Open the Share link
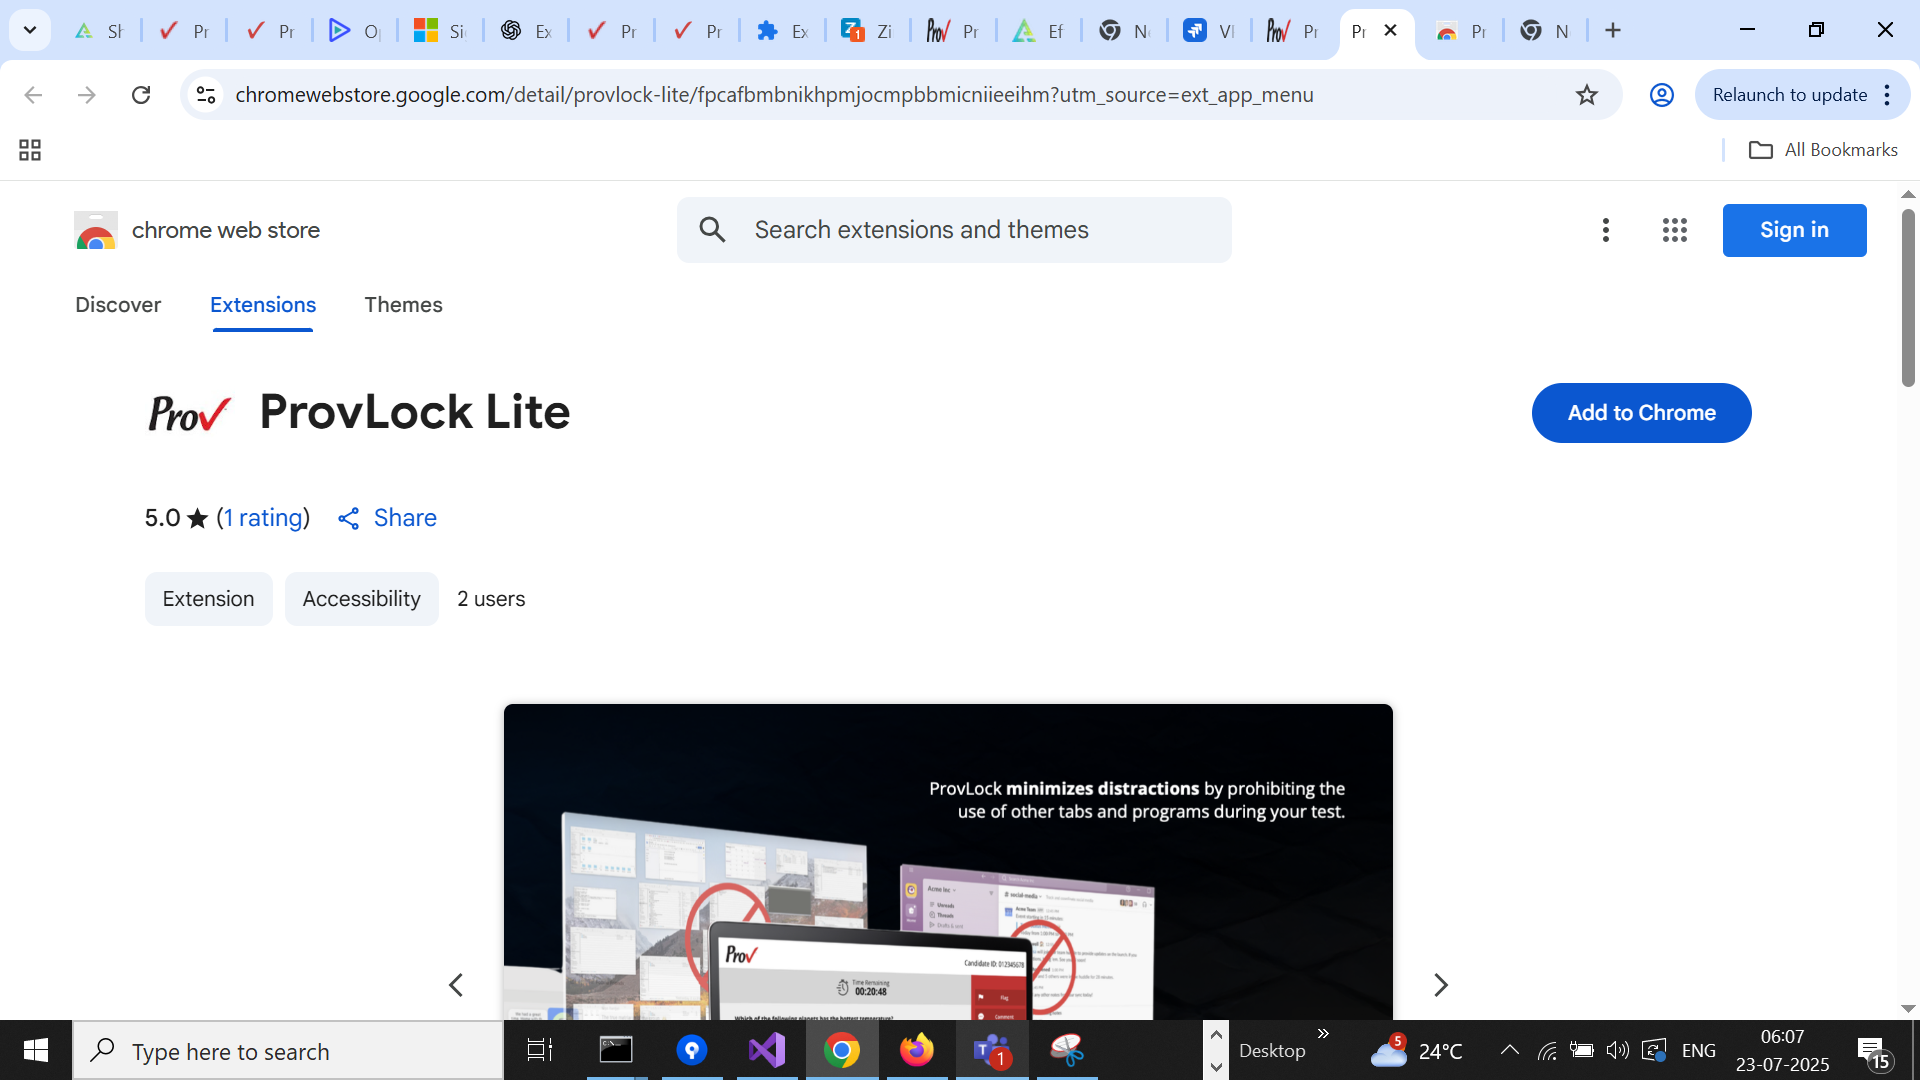 (x=388, y=518)
